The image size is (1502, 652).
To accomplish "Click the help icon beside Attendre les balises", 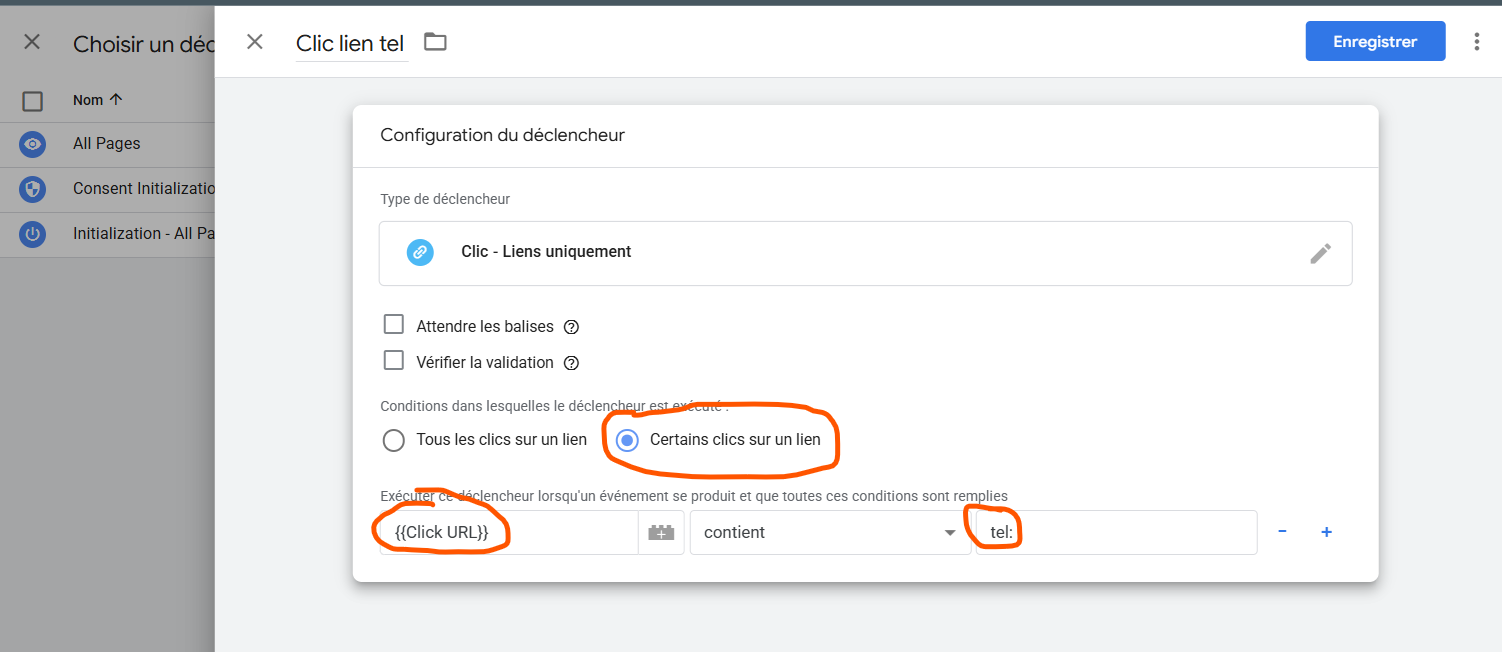I will 572,327.
